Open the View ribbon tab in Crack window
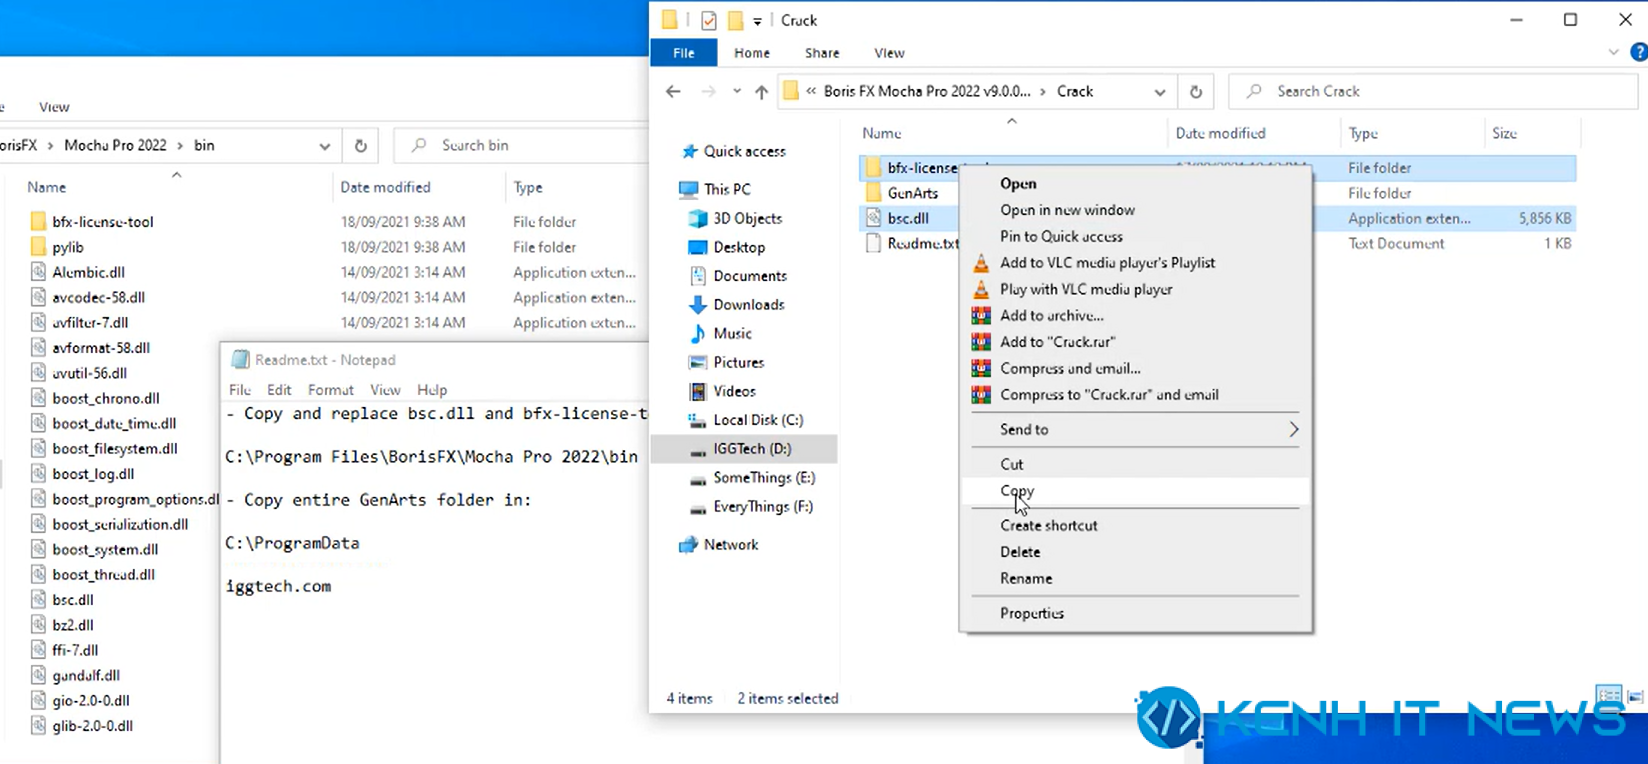 pyautogui.click(x=889, y=53)
